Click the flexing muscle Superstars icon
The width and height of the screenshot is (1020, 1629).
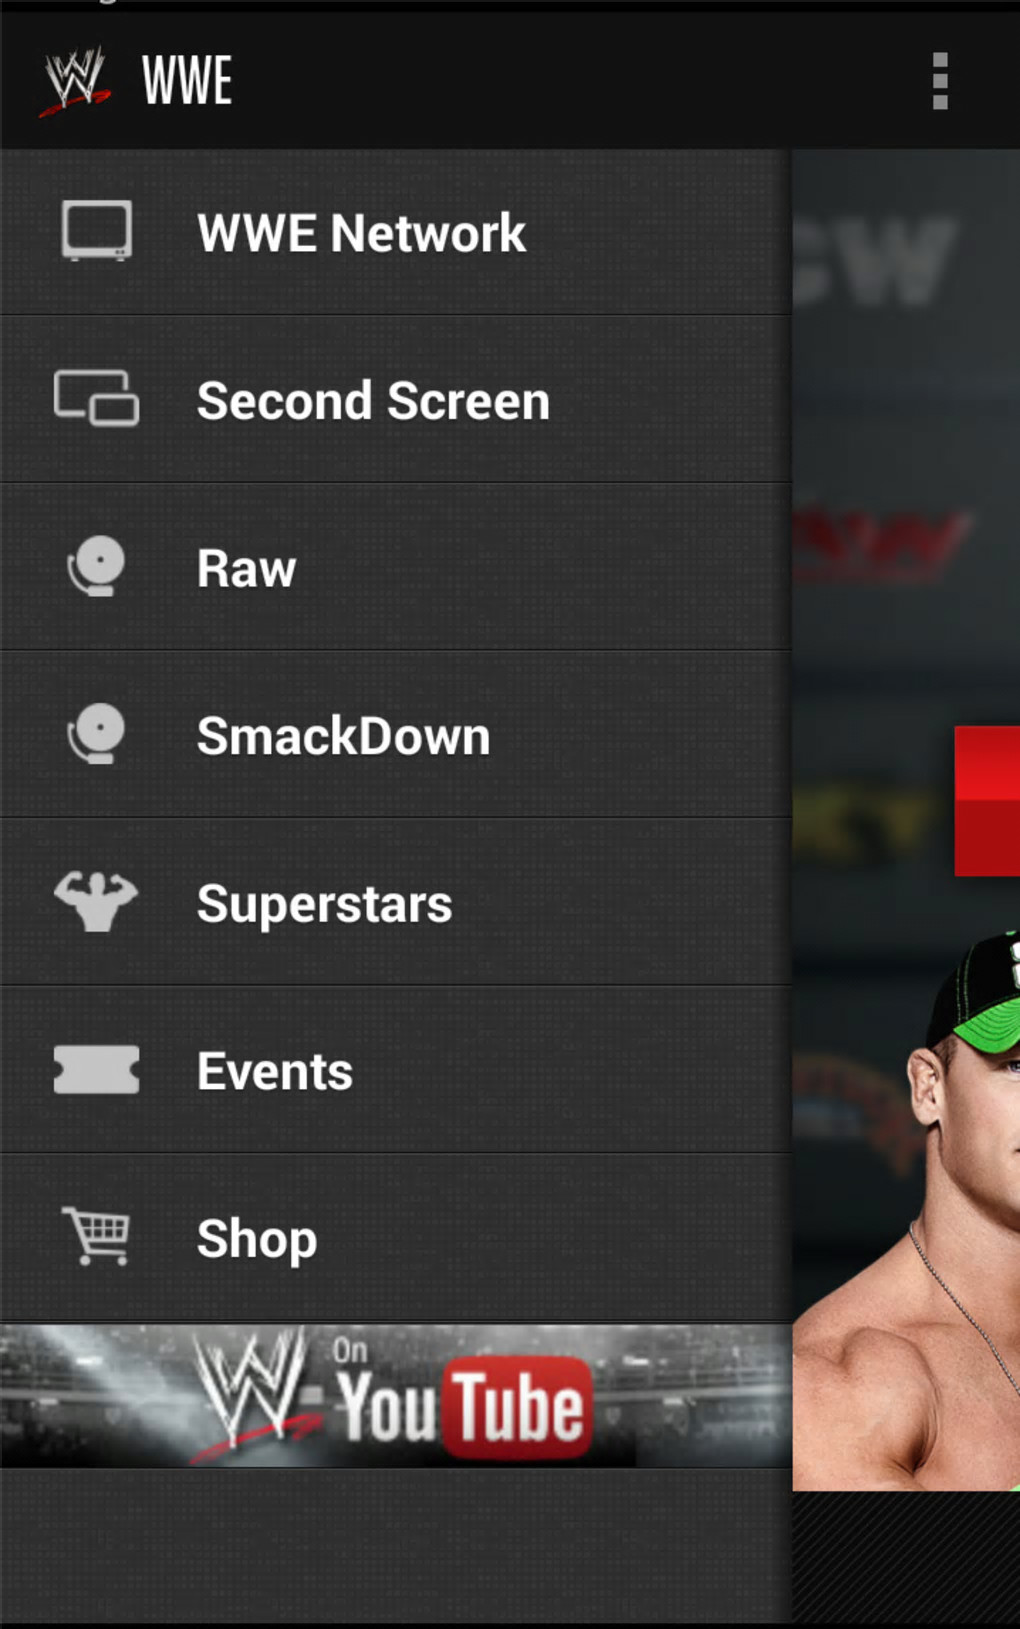(x=96, y=902)
